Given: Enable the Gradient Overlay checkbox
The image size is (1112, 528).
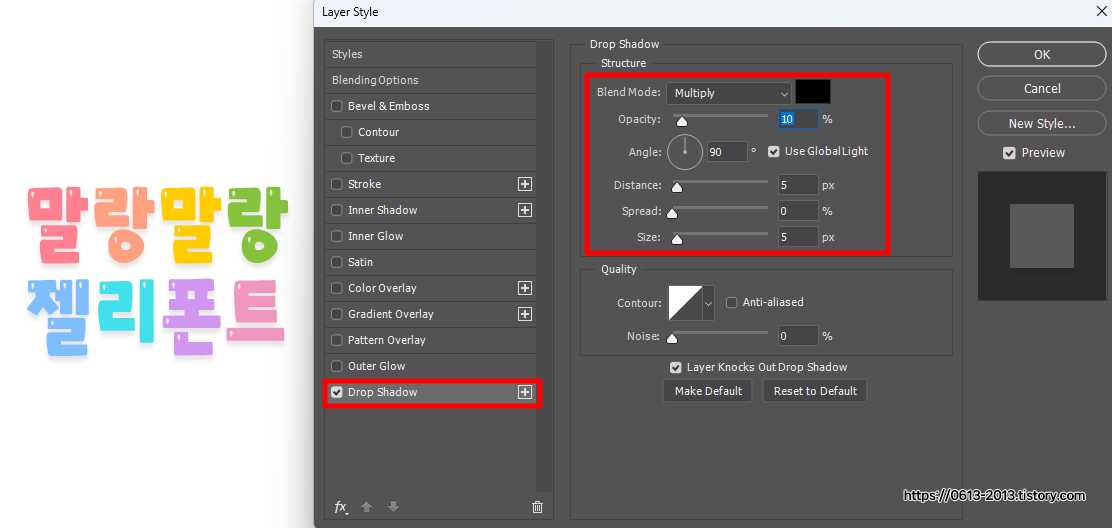Looking at the screenshot, I should click(x=337, y=314).
